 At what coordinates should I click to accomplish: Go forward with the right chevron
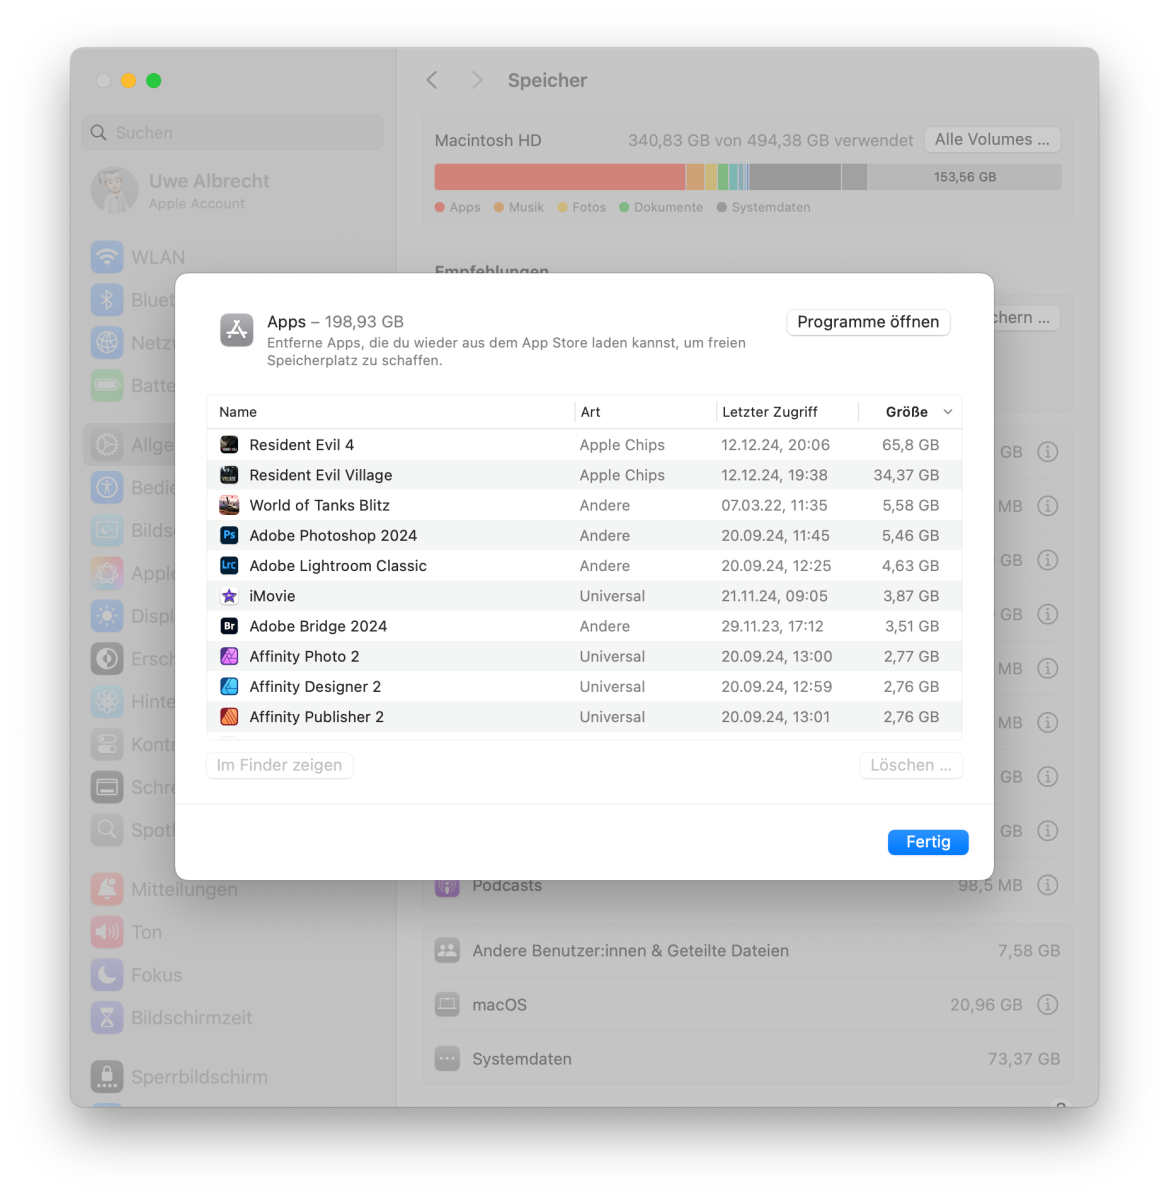[x=477, y=80]
